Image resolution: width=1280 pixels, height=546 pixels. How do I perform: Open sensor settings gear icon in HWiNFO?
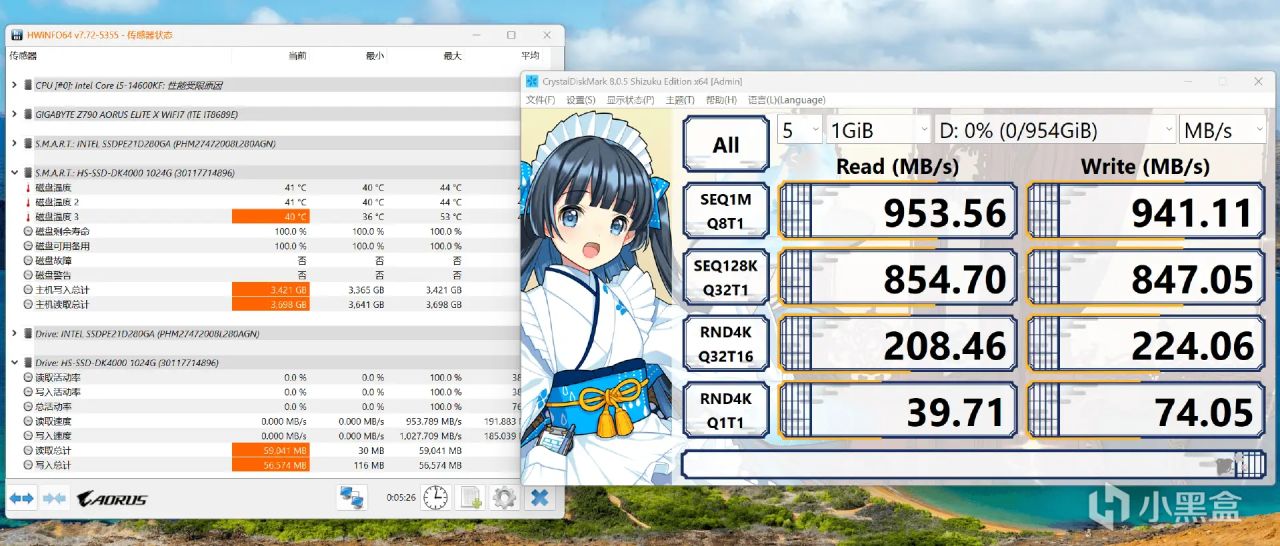505,497
